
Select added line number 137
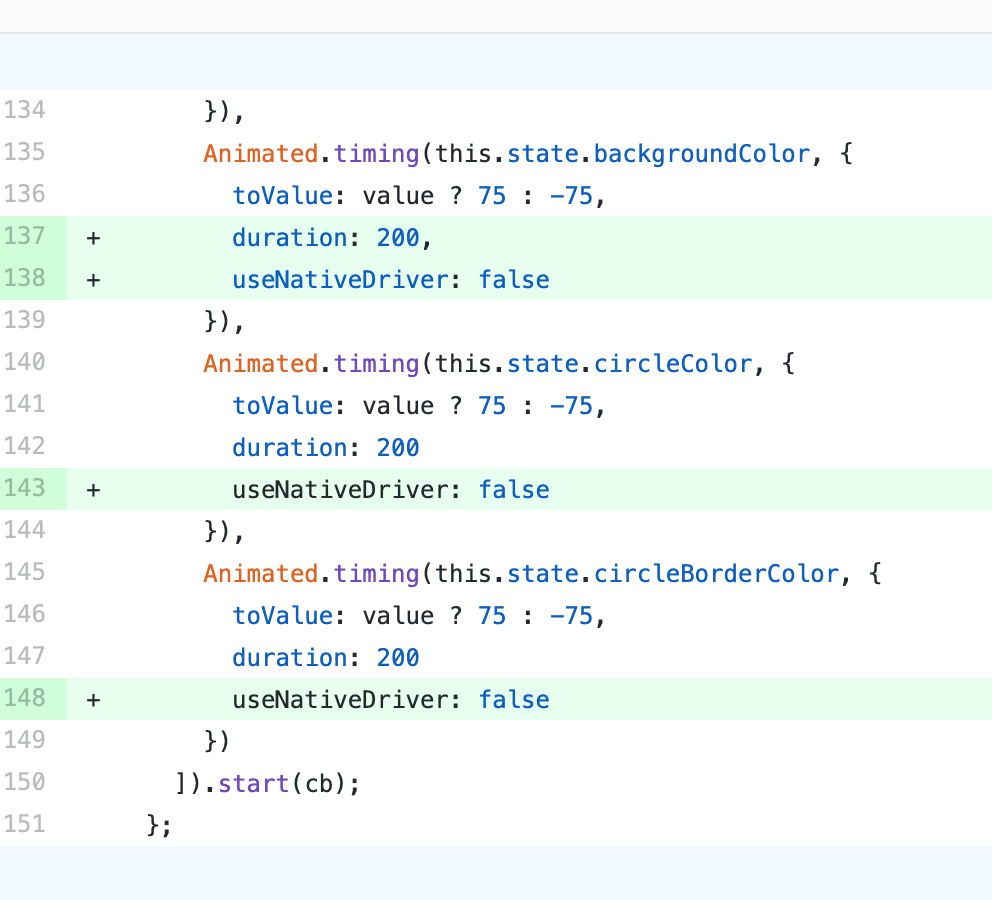point(25,236)
